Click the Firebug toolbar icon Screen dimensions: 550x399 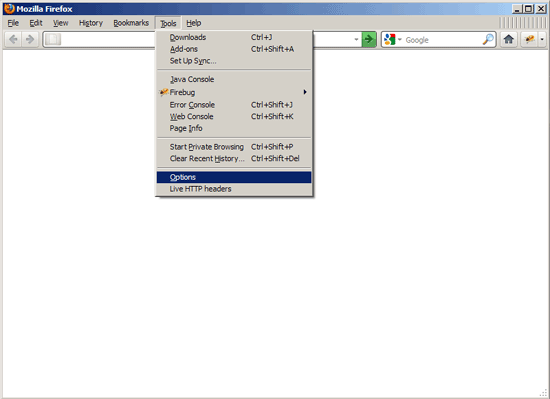[530, 39]
